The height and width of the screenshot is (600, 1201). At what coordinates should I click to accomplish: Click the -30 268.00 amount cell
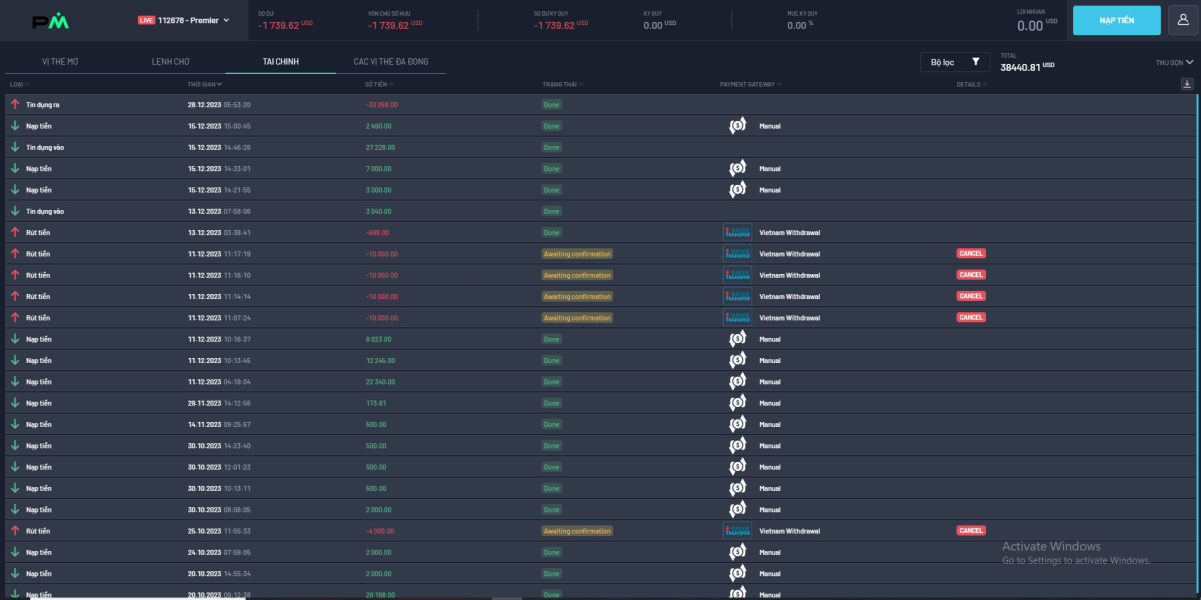click(x=382, y=104)
